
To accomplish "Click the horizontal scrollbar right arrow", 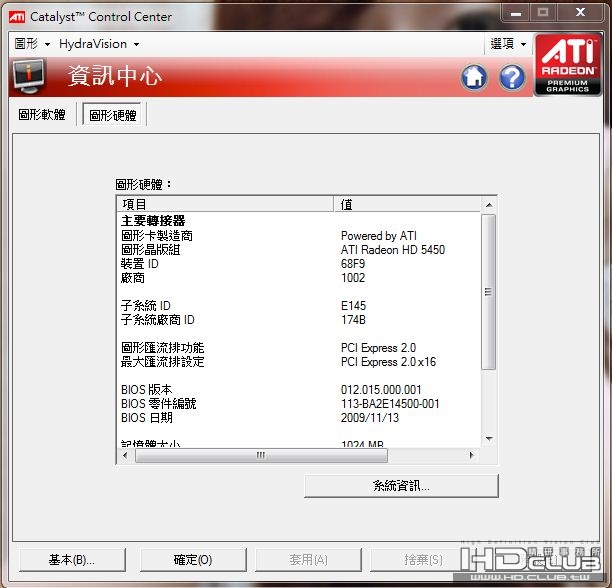I will [x=471, y=455].
